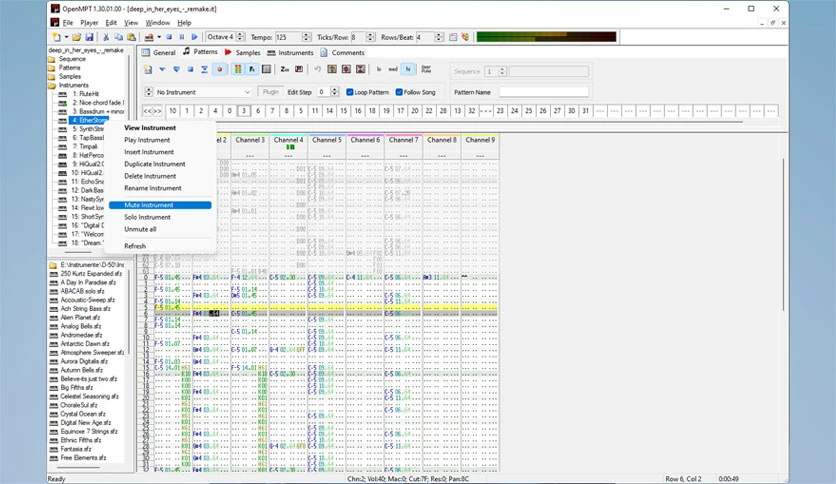This screenshot has height=484, width=836.
Task: Switch to the General tab
Action: [x=159, y=52]
